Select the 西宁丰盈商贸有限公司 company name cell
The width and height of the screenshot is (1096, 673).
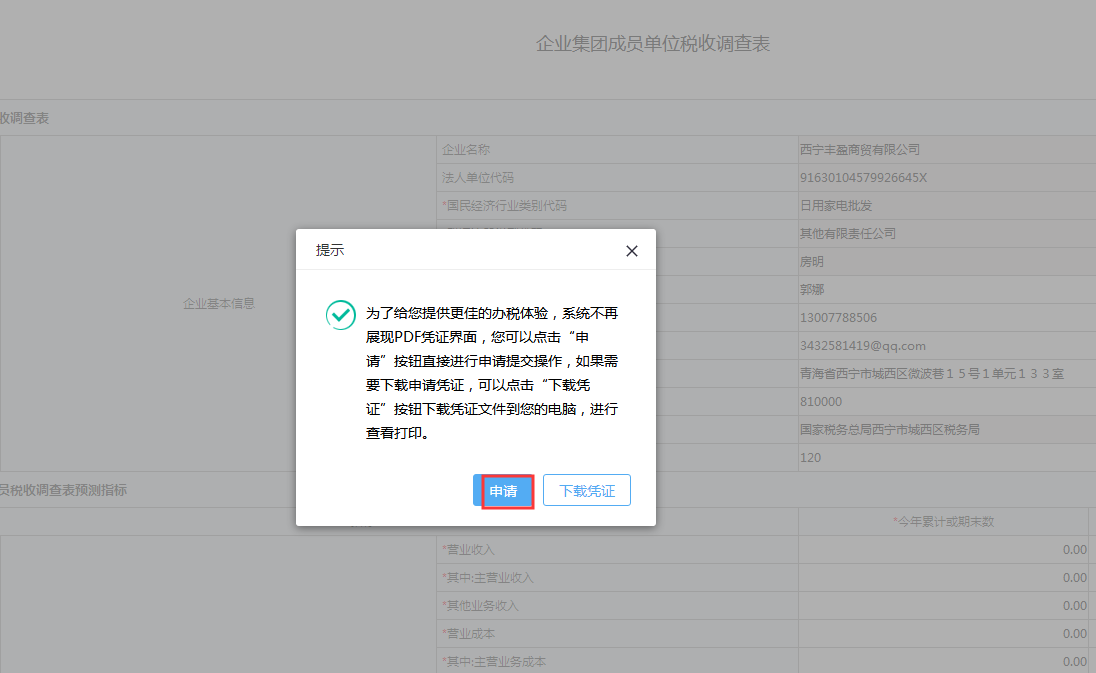(947, 150)
